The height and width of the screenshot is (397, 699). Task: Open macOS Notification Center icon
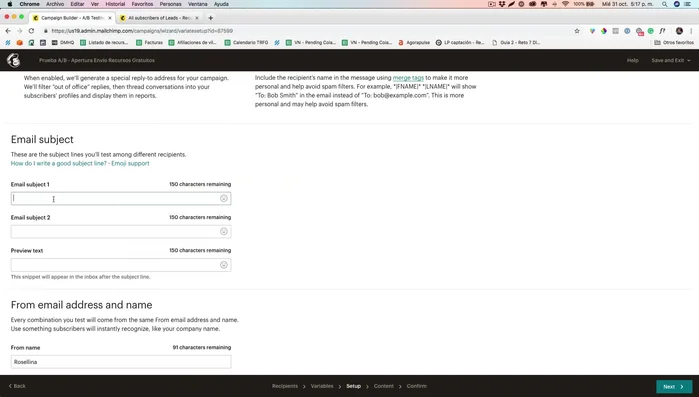pos(688,4)
